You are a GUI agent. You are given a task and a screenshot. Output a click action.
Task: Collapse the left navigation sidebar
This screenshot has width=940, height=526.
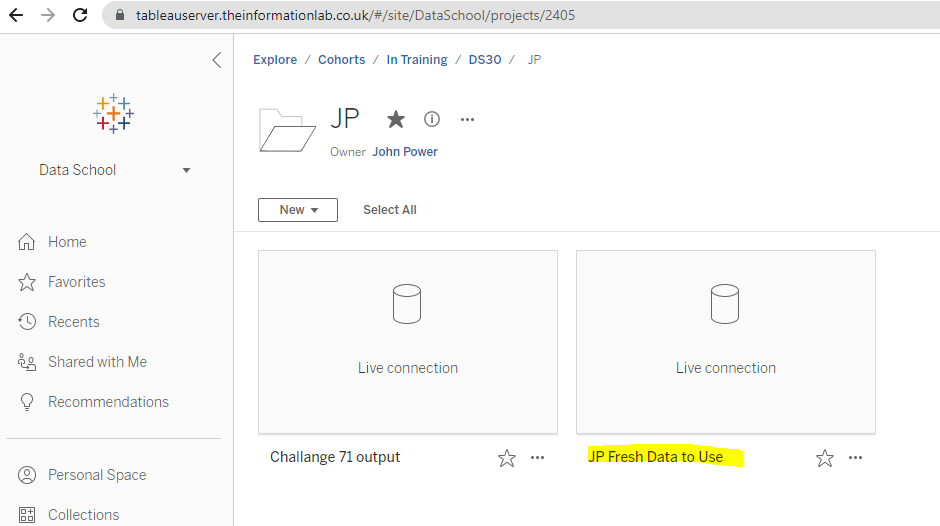pyautogui.click(x=217, y=60)
